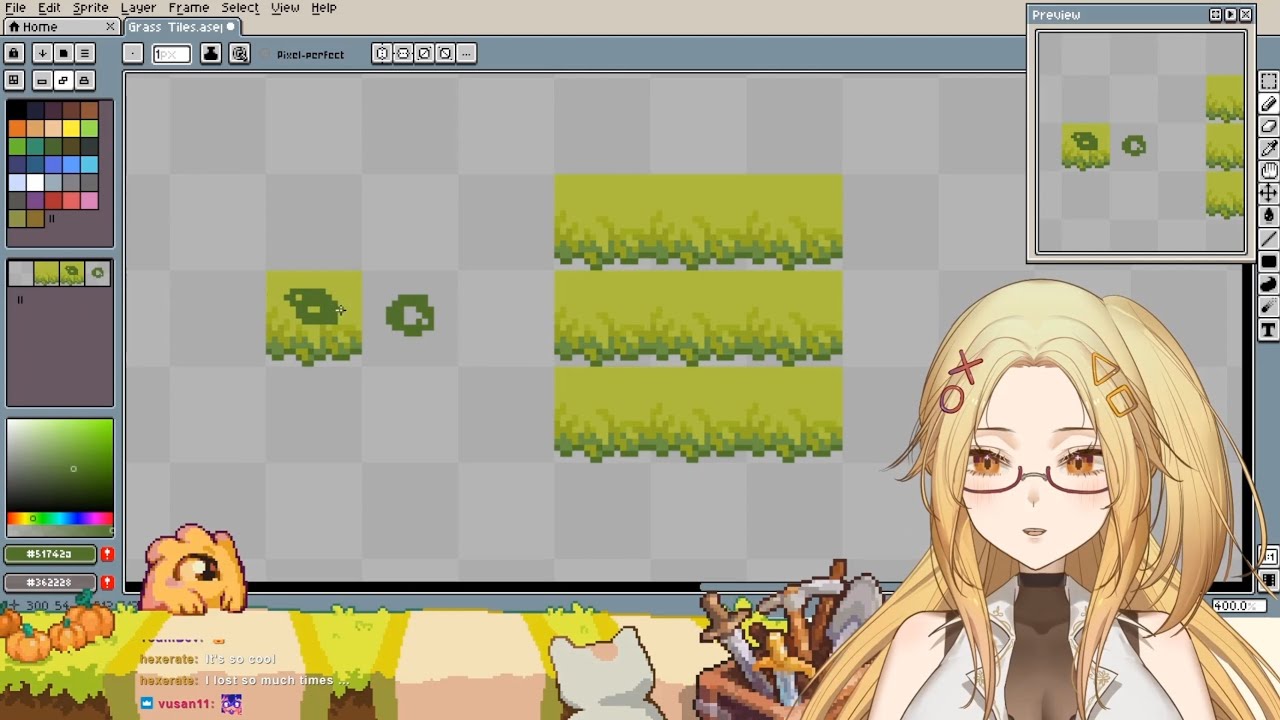
Task: Open the dynamics options button
Action: pos(239,54)
